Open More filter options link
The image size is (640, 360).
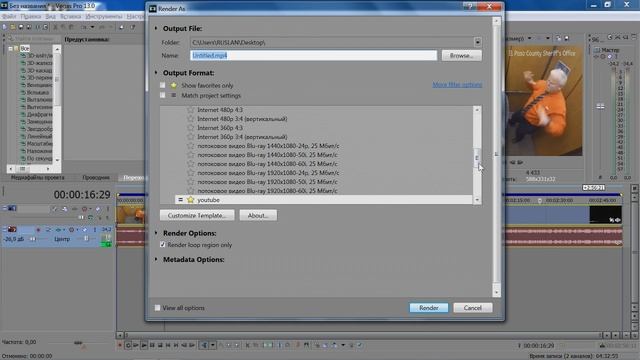pyautogui.click(x=457, y=84)
